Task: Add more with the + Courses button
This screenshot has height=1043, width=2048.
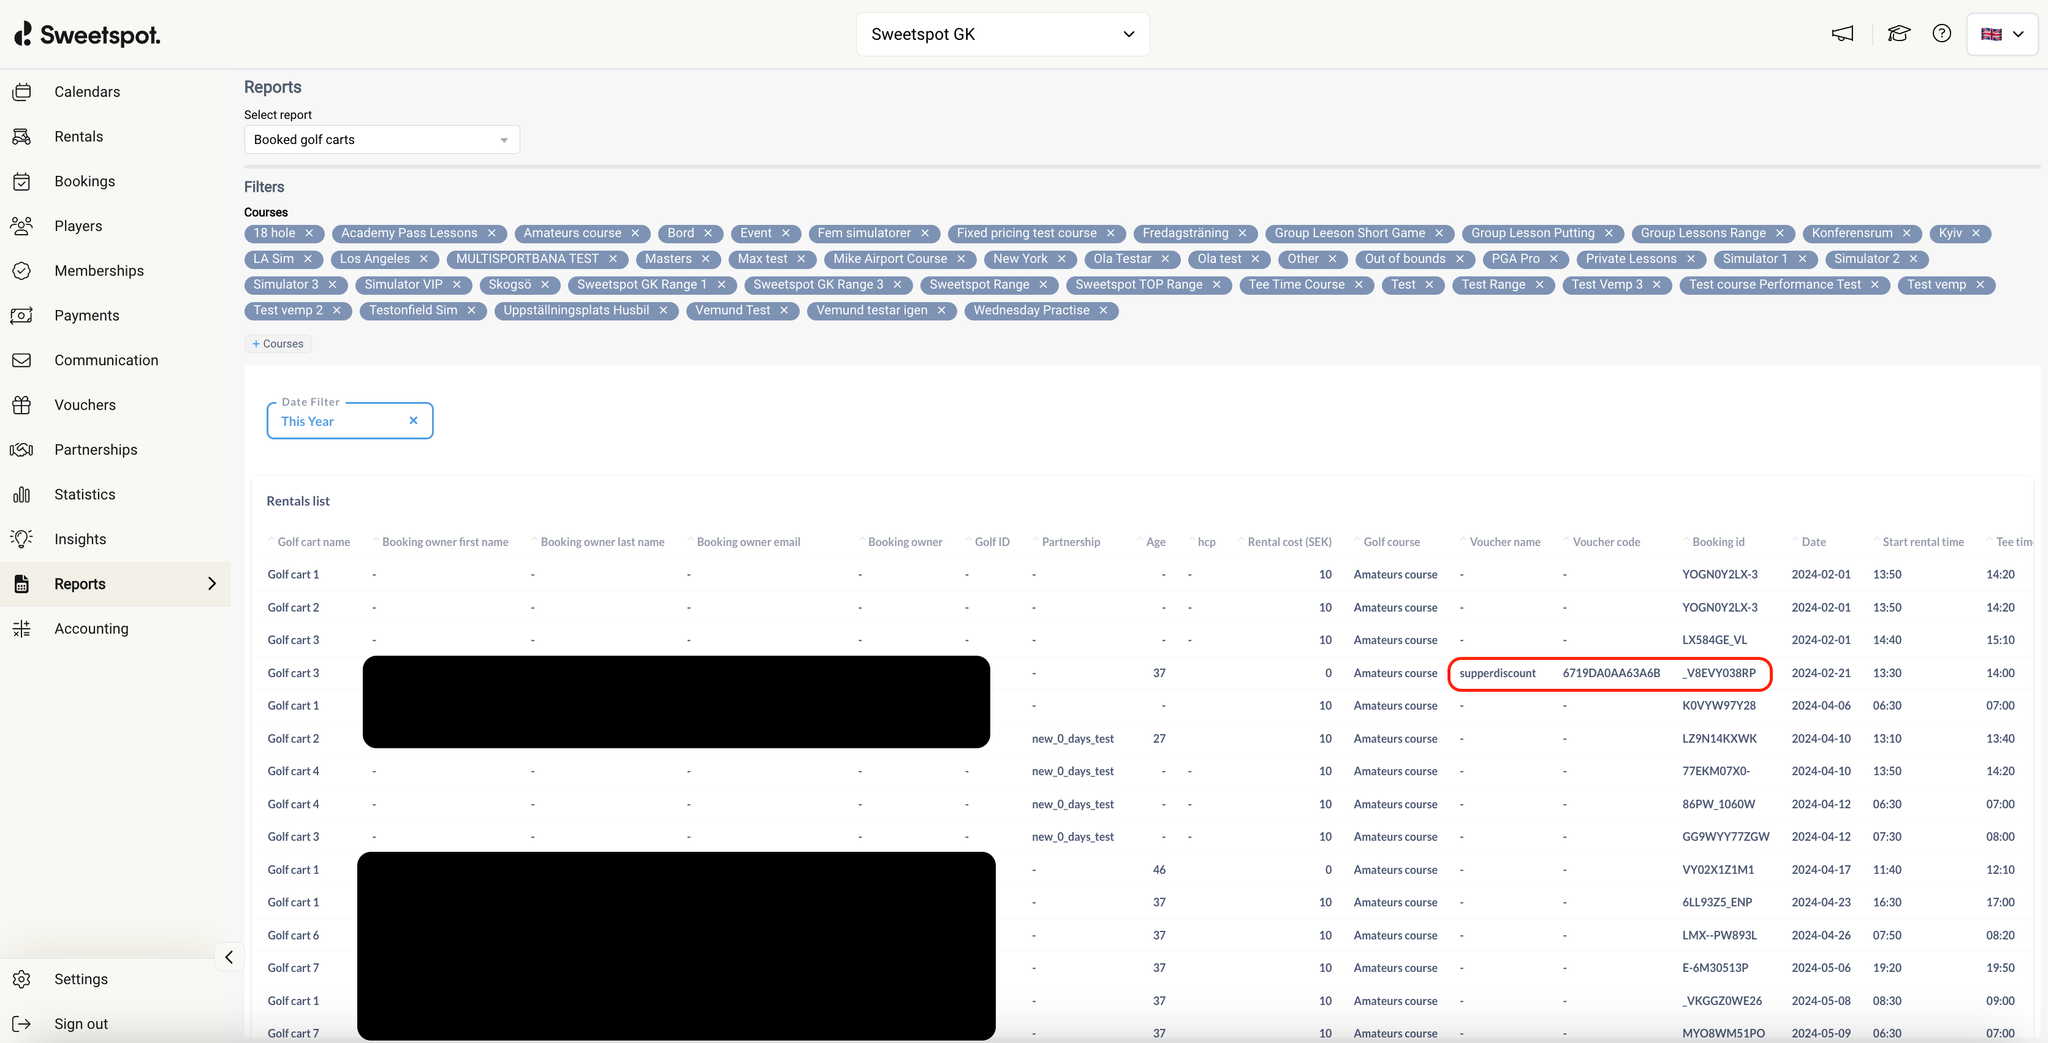Action: (x=278, y=344)
